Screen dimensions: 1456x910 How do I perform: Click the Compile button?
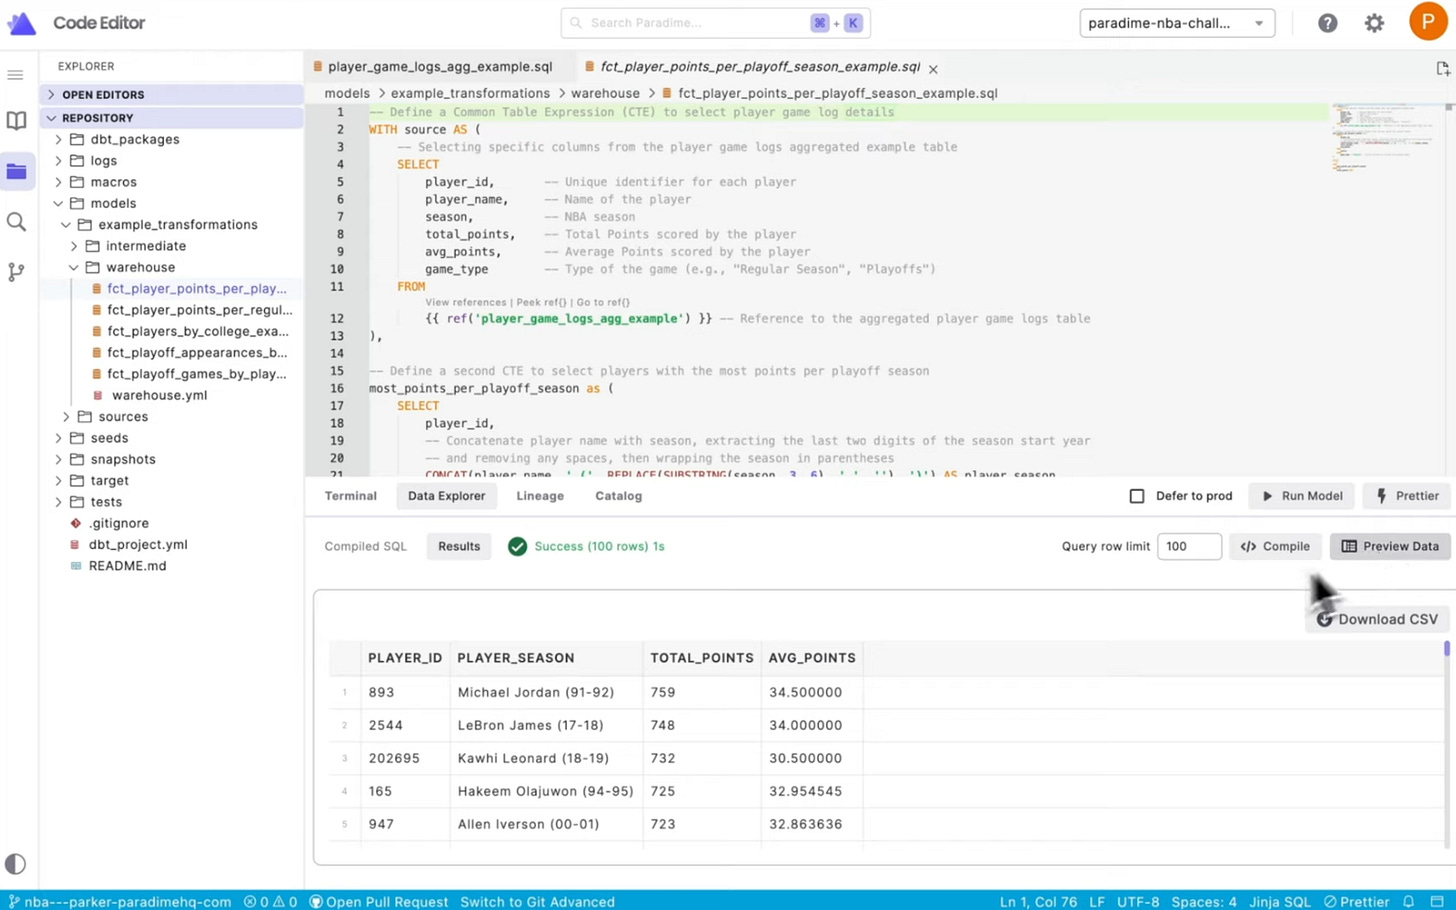1275,546
